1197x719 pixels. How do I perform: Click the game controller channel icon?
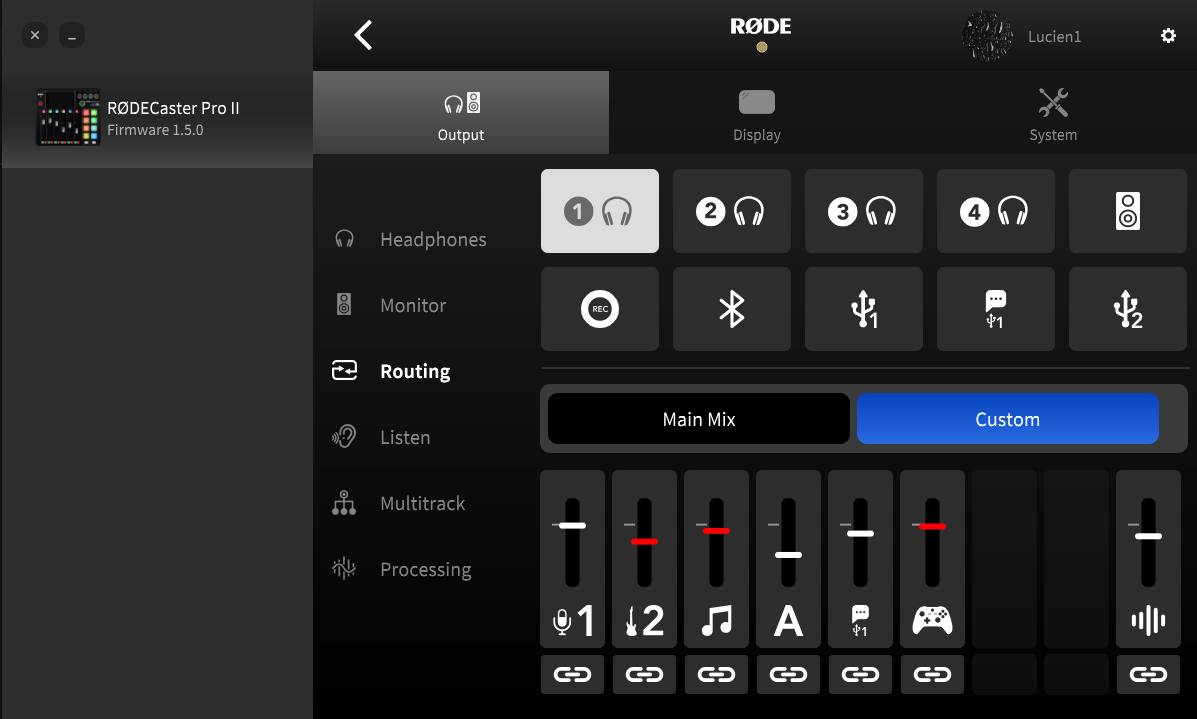pos(932,621)
